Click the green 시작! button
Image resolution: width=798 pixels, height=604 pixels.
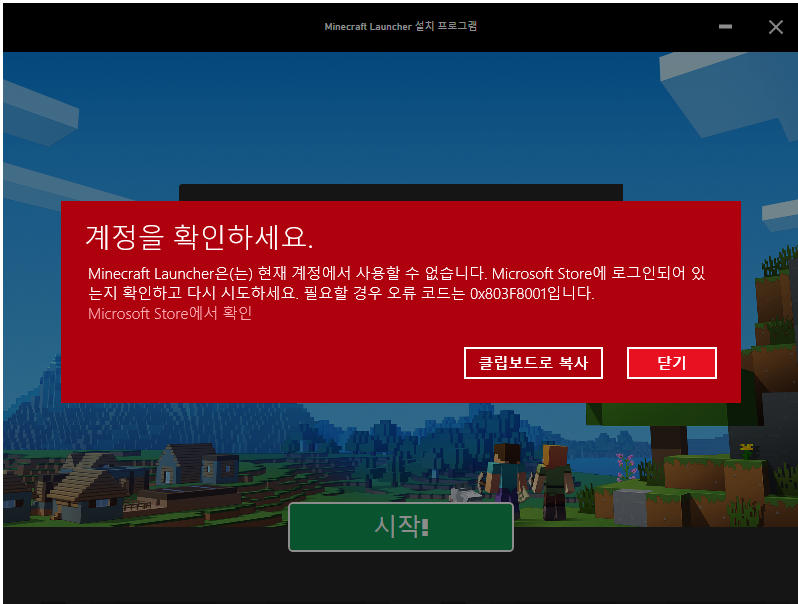click(401, 527)
